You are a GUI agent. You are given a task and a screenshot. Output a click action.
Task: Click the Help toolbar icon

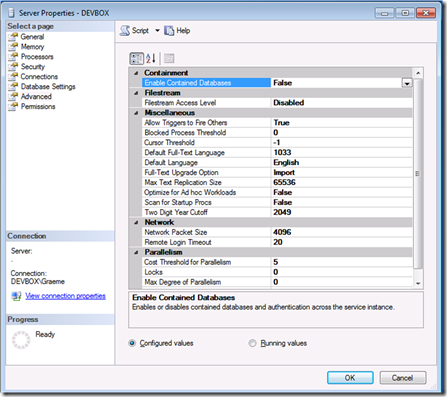[x=169, y=31]
